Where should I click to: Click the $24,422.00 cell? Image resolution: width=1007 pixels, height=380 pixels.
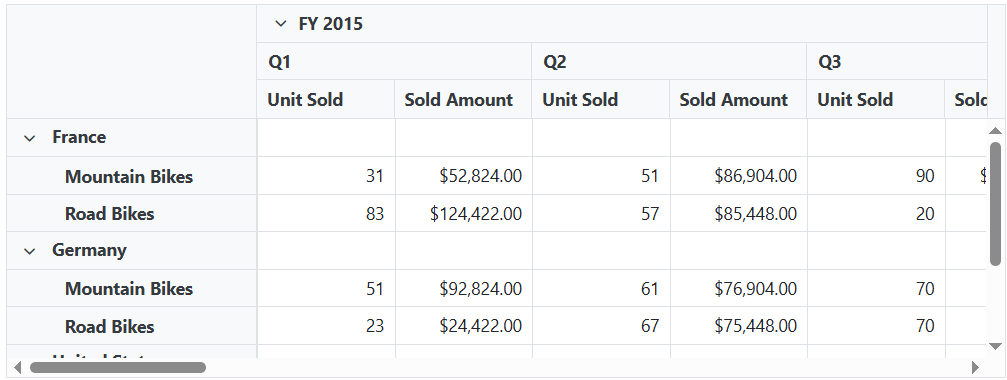pos(464,326)
